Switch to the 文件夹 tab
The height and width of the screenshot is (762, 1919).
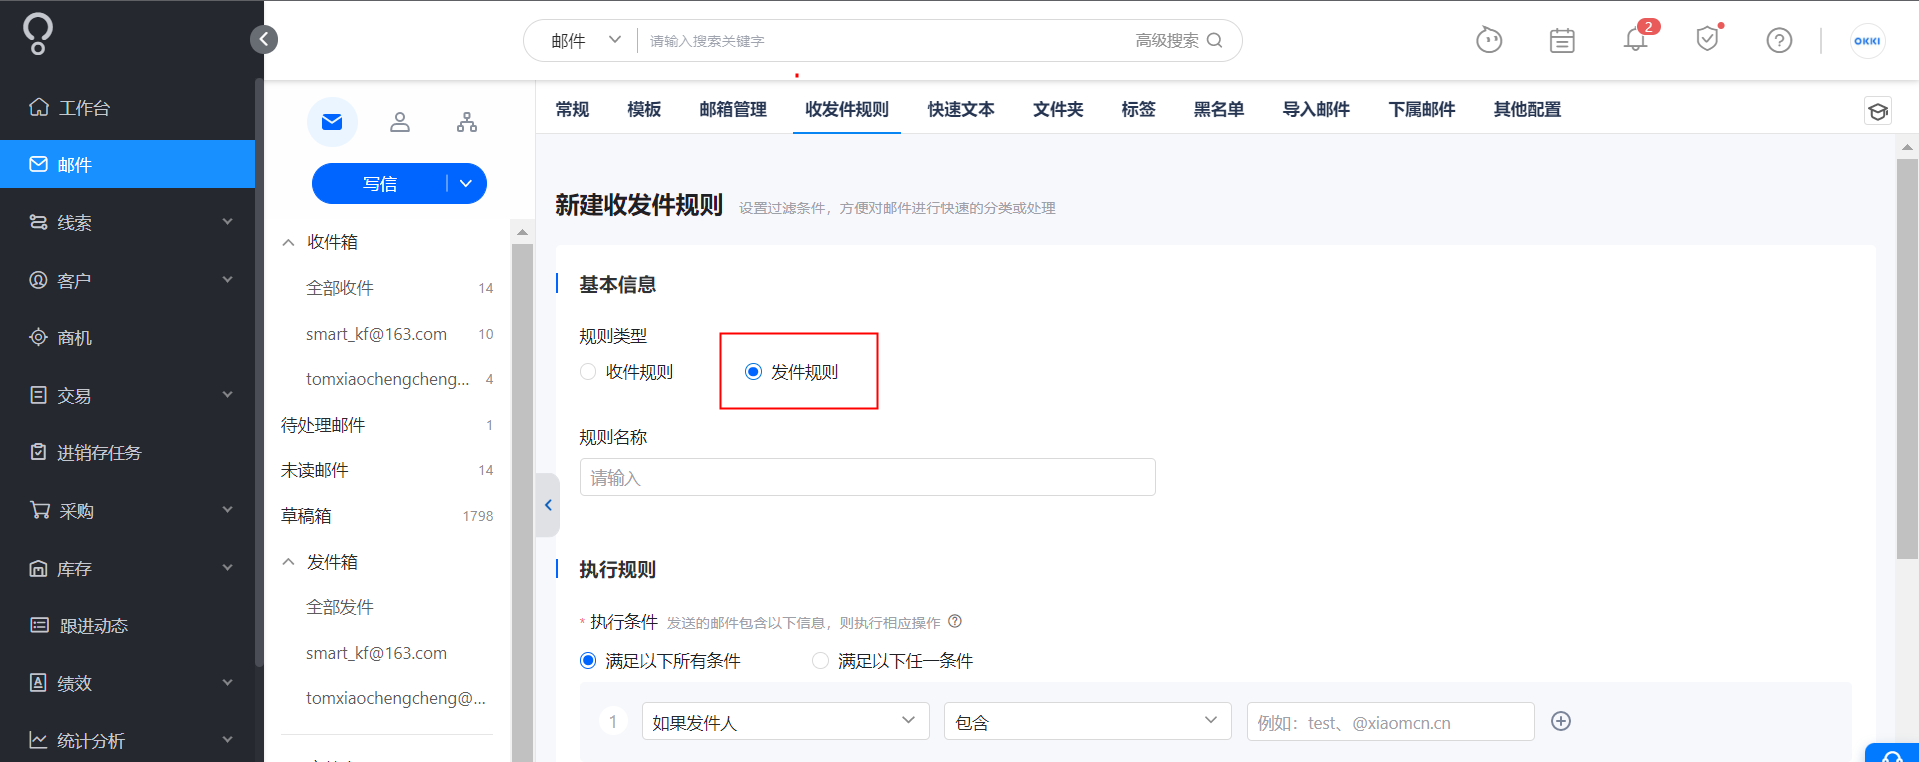tap(1058, 109)
